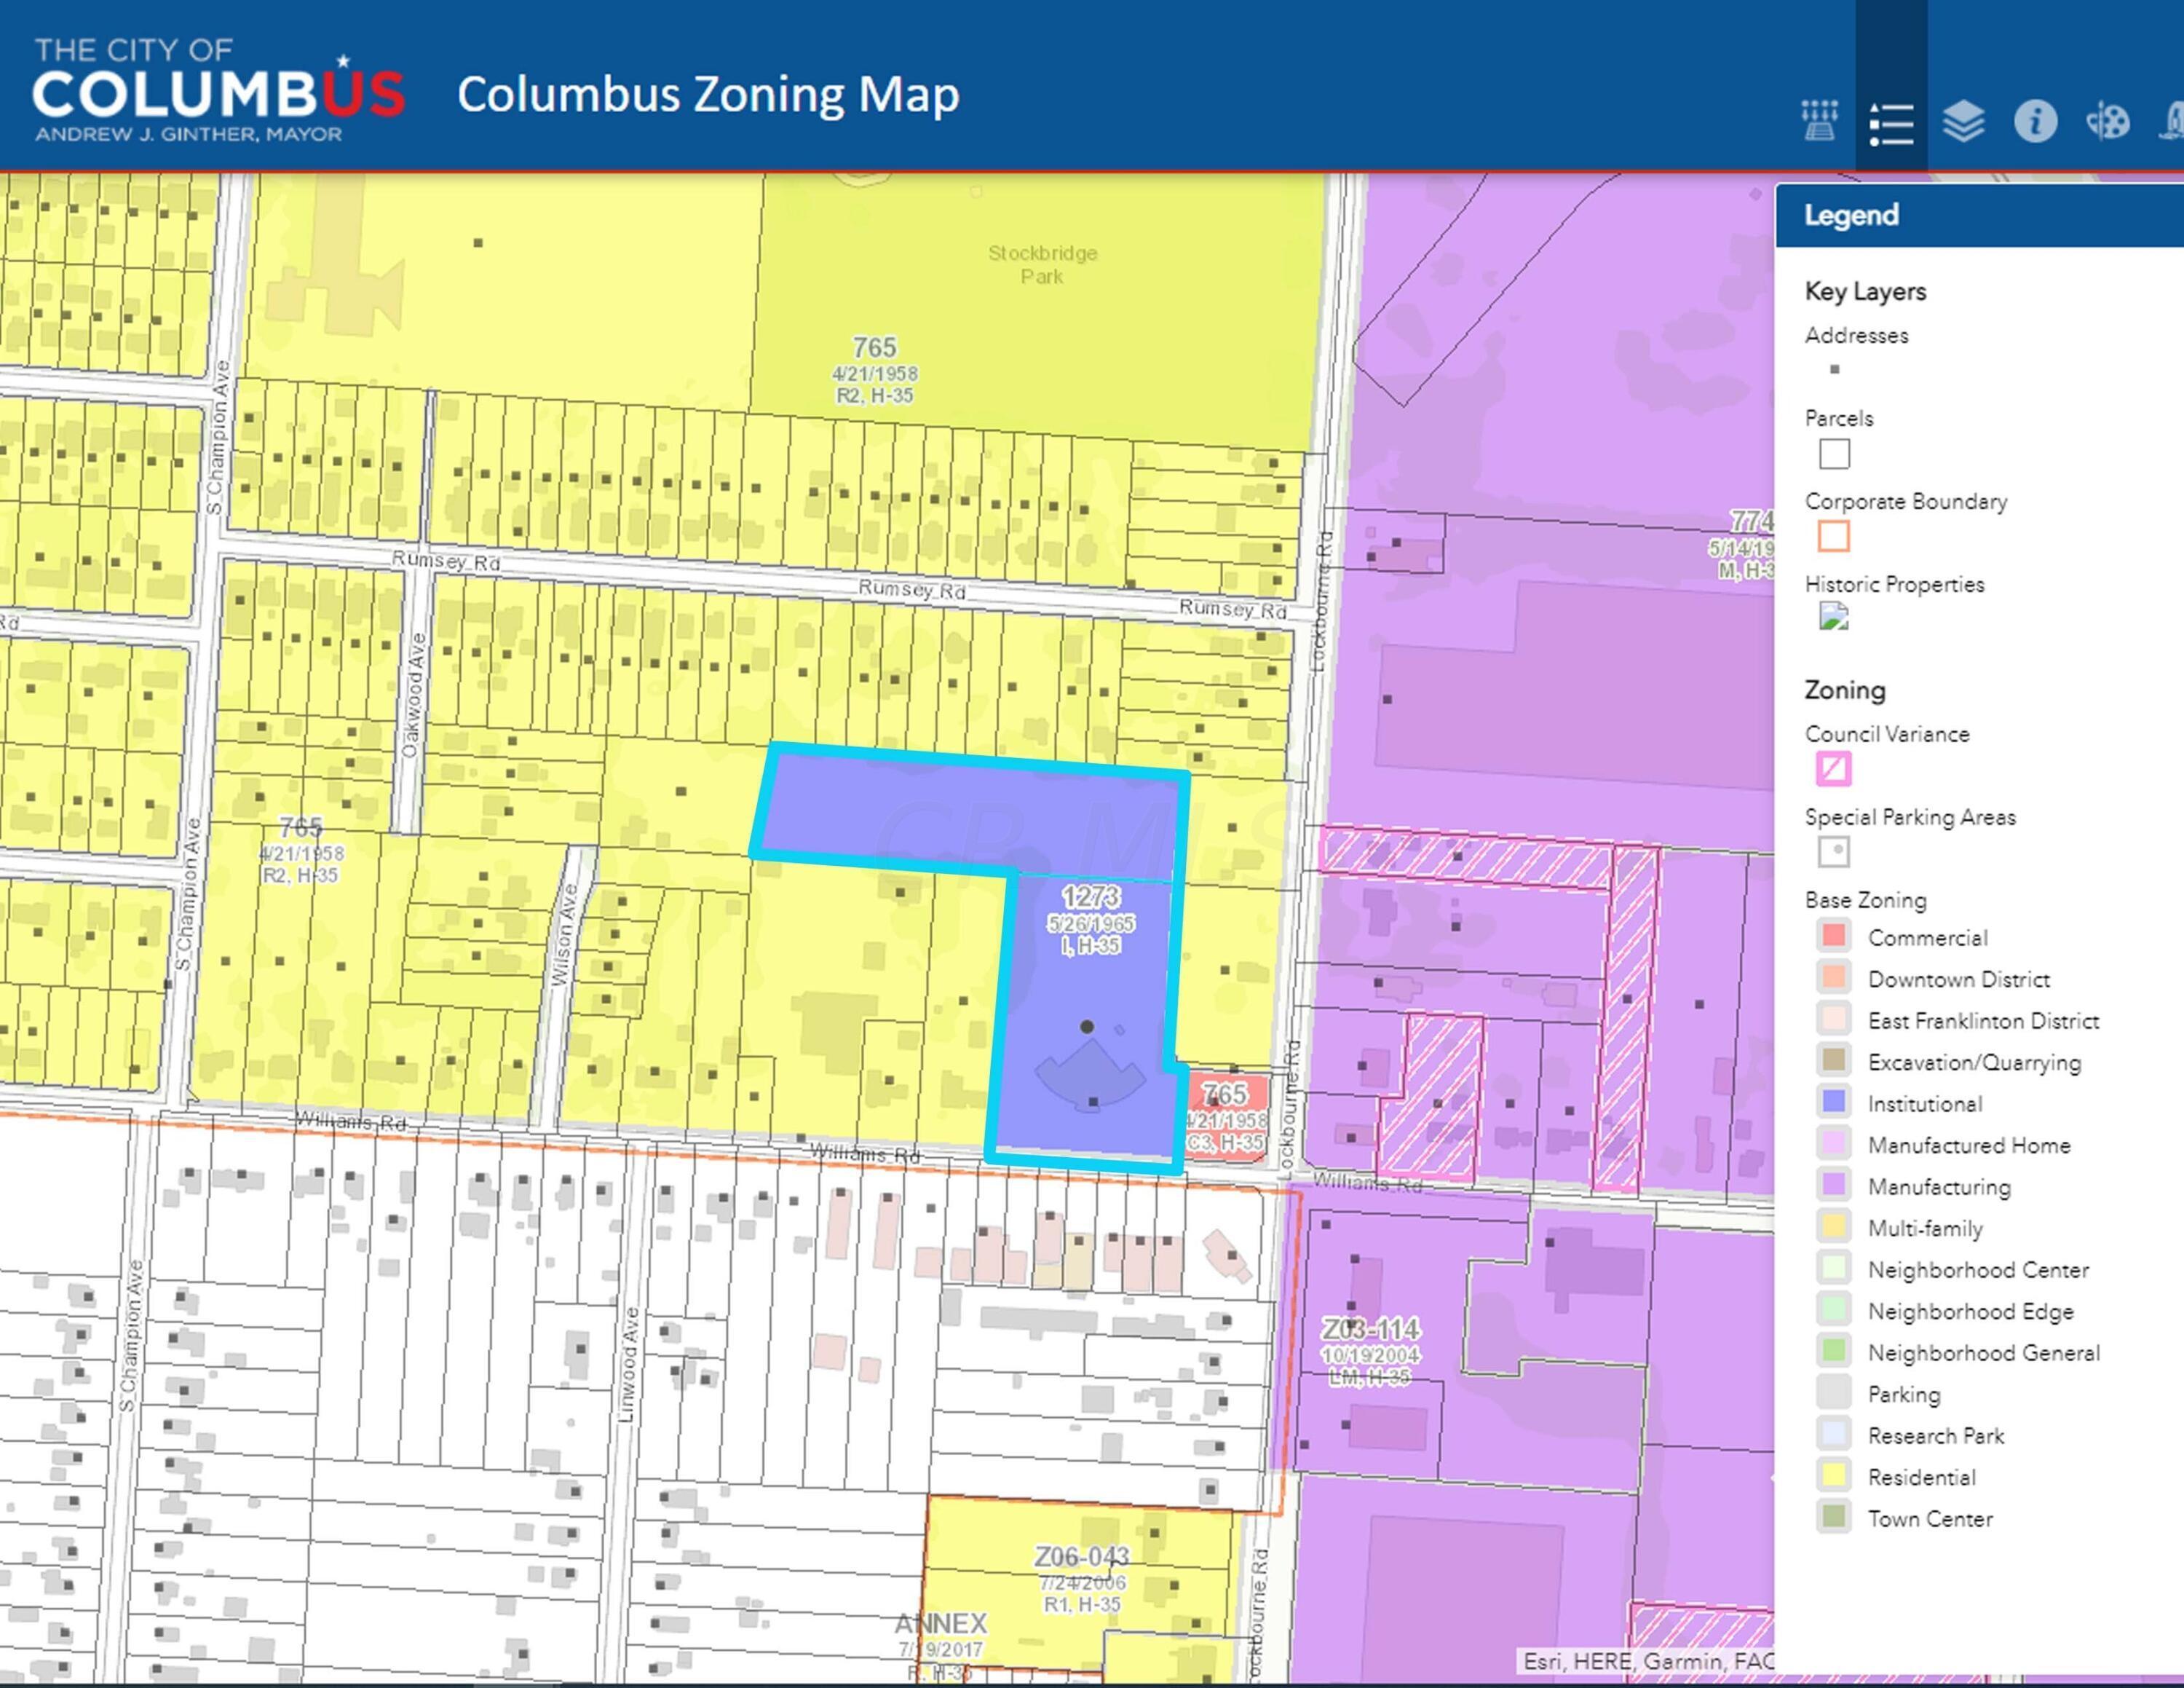Click the Downtown District color swatch

pyautogui.click(x=1834, y=978)
